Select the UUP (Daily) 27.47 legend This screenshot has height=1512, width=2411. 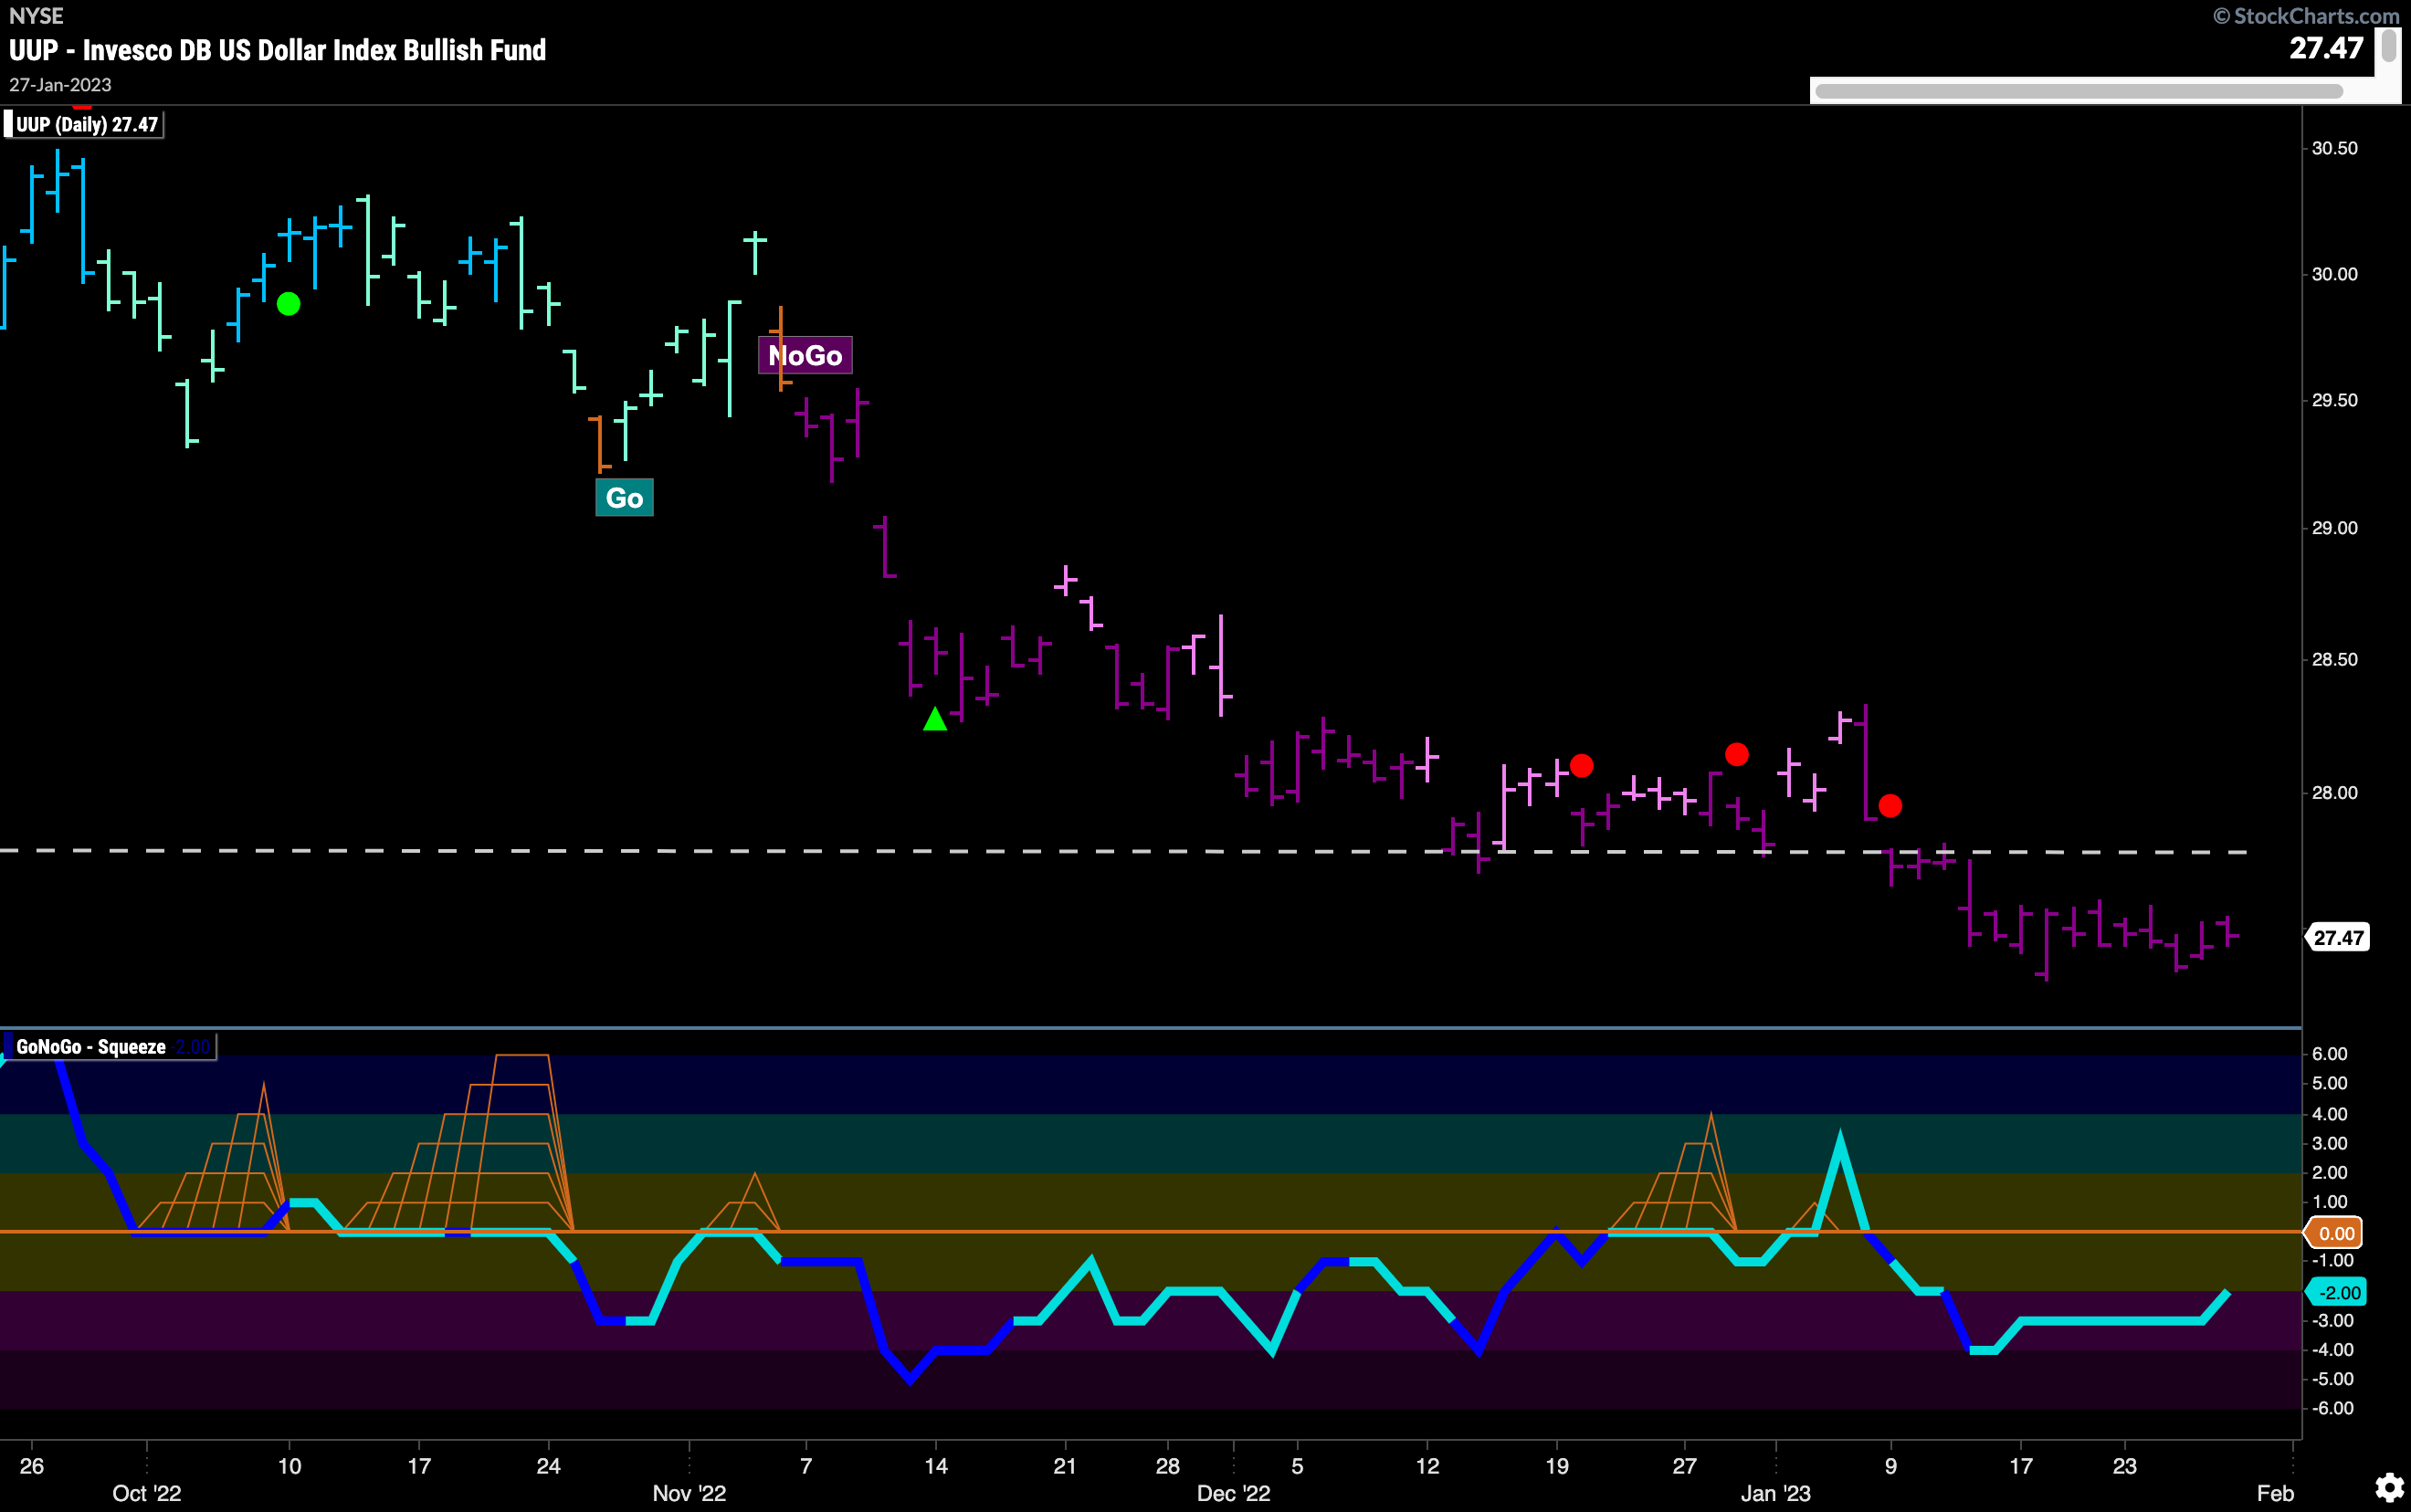click(84, 125)
